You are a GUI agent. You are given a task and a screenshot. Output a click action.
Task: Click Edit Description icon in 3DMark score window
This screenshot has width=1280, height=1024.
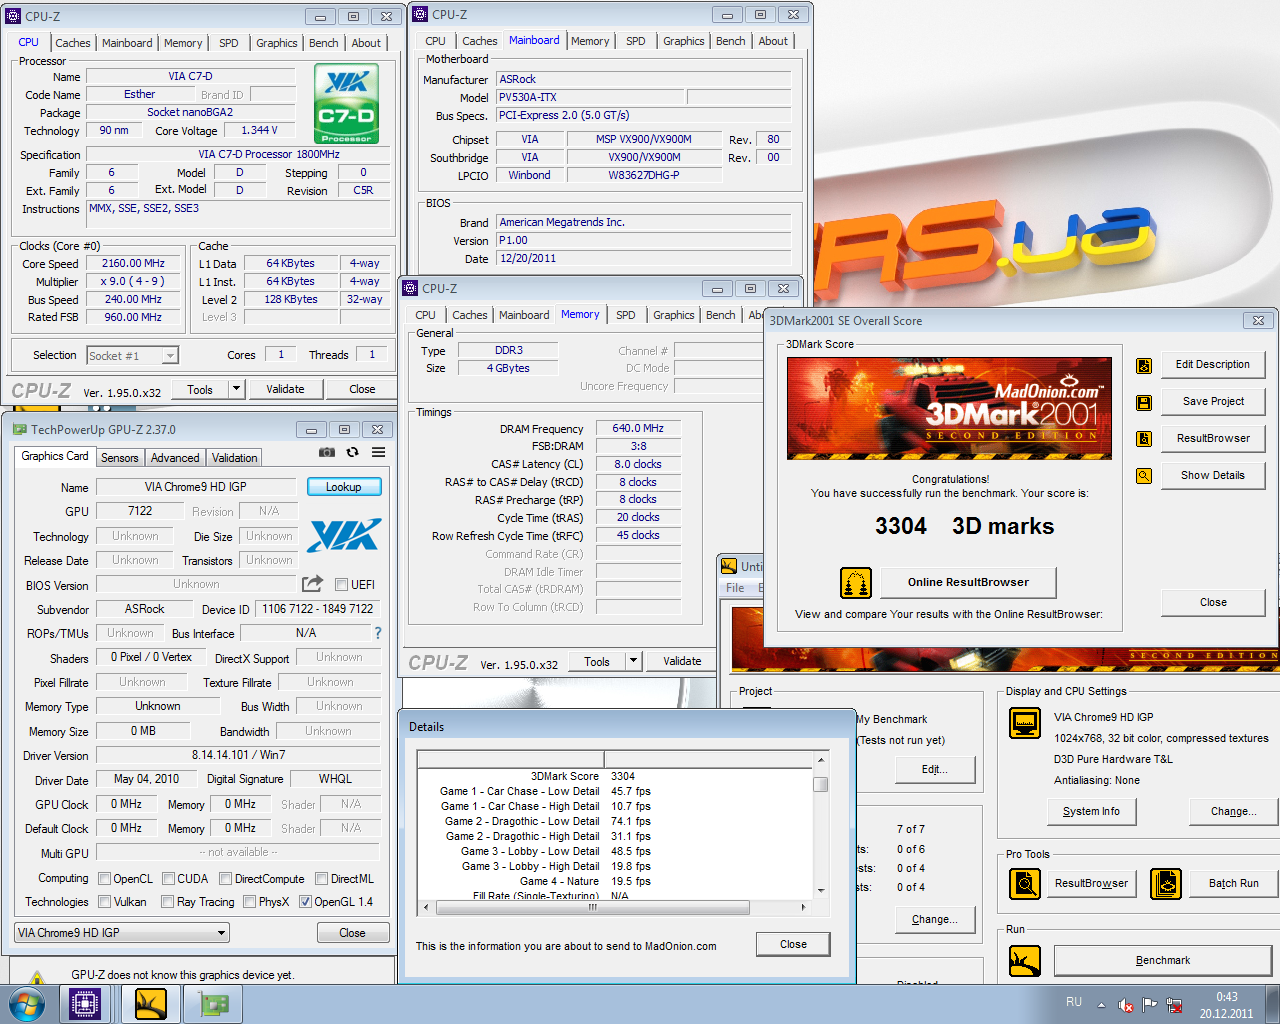pyautogui.click(x=1144, y=365)
